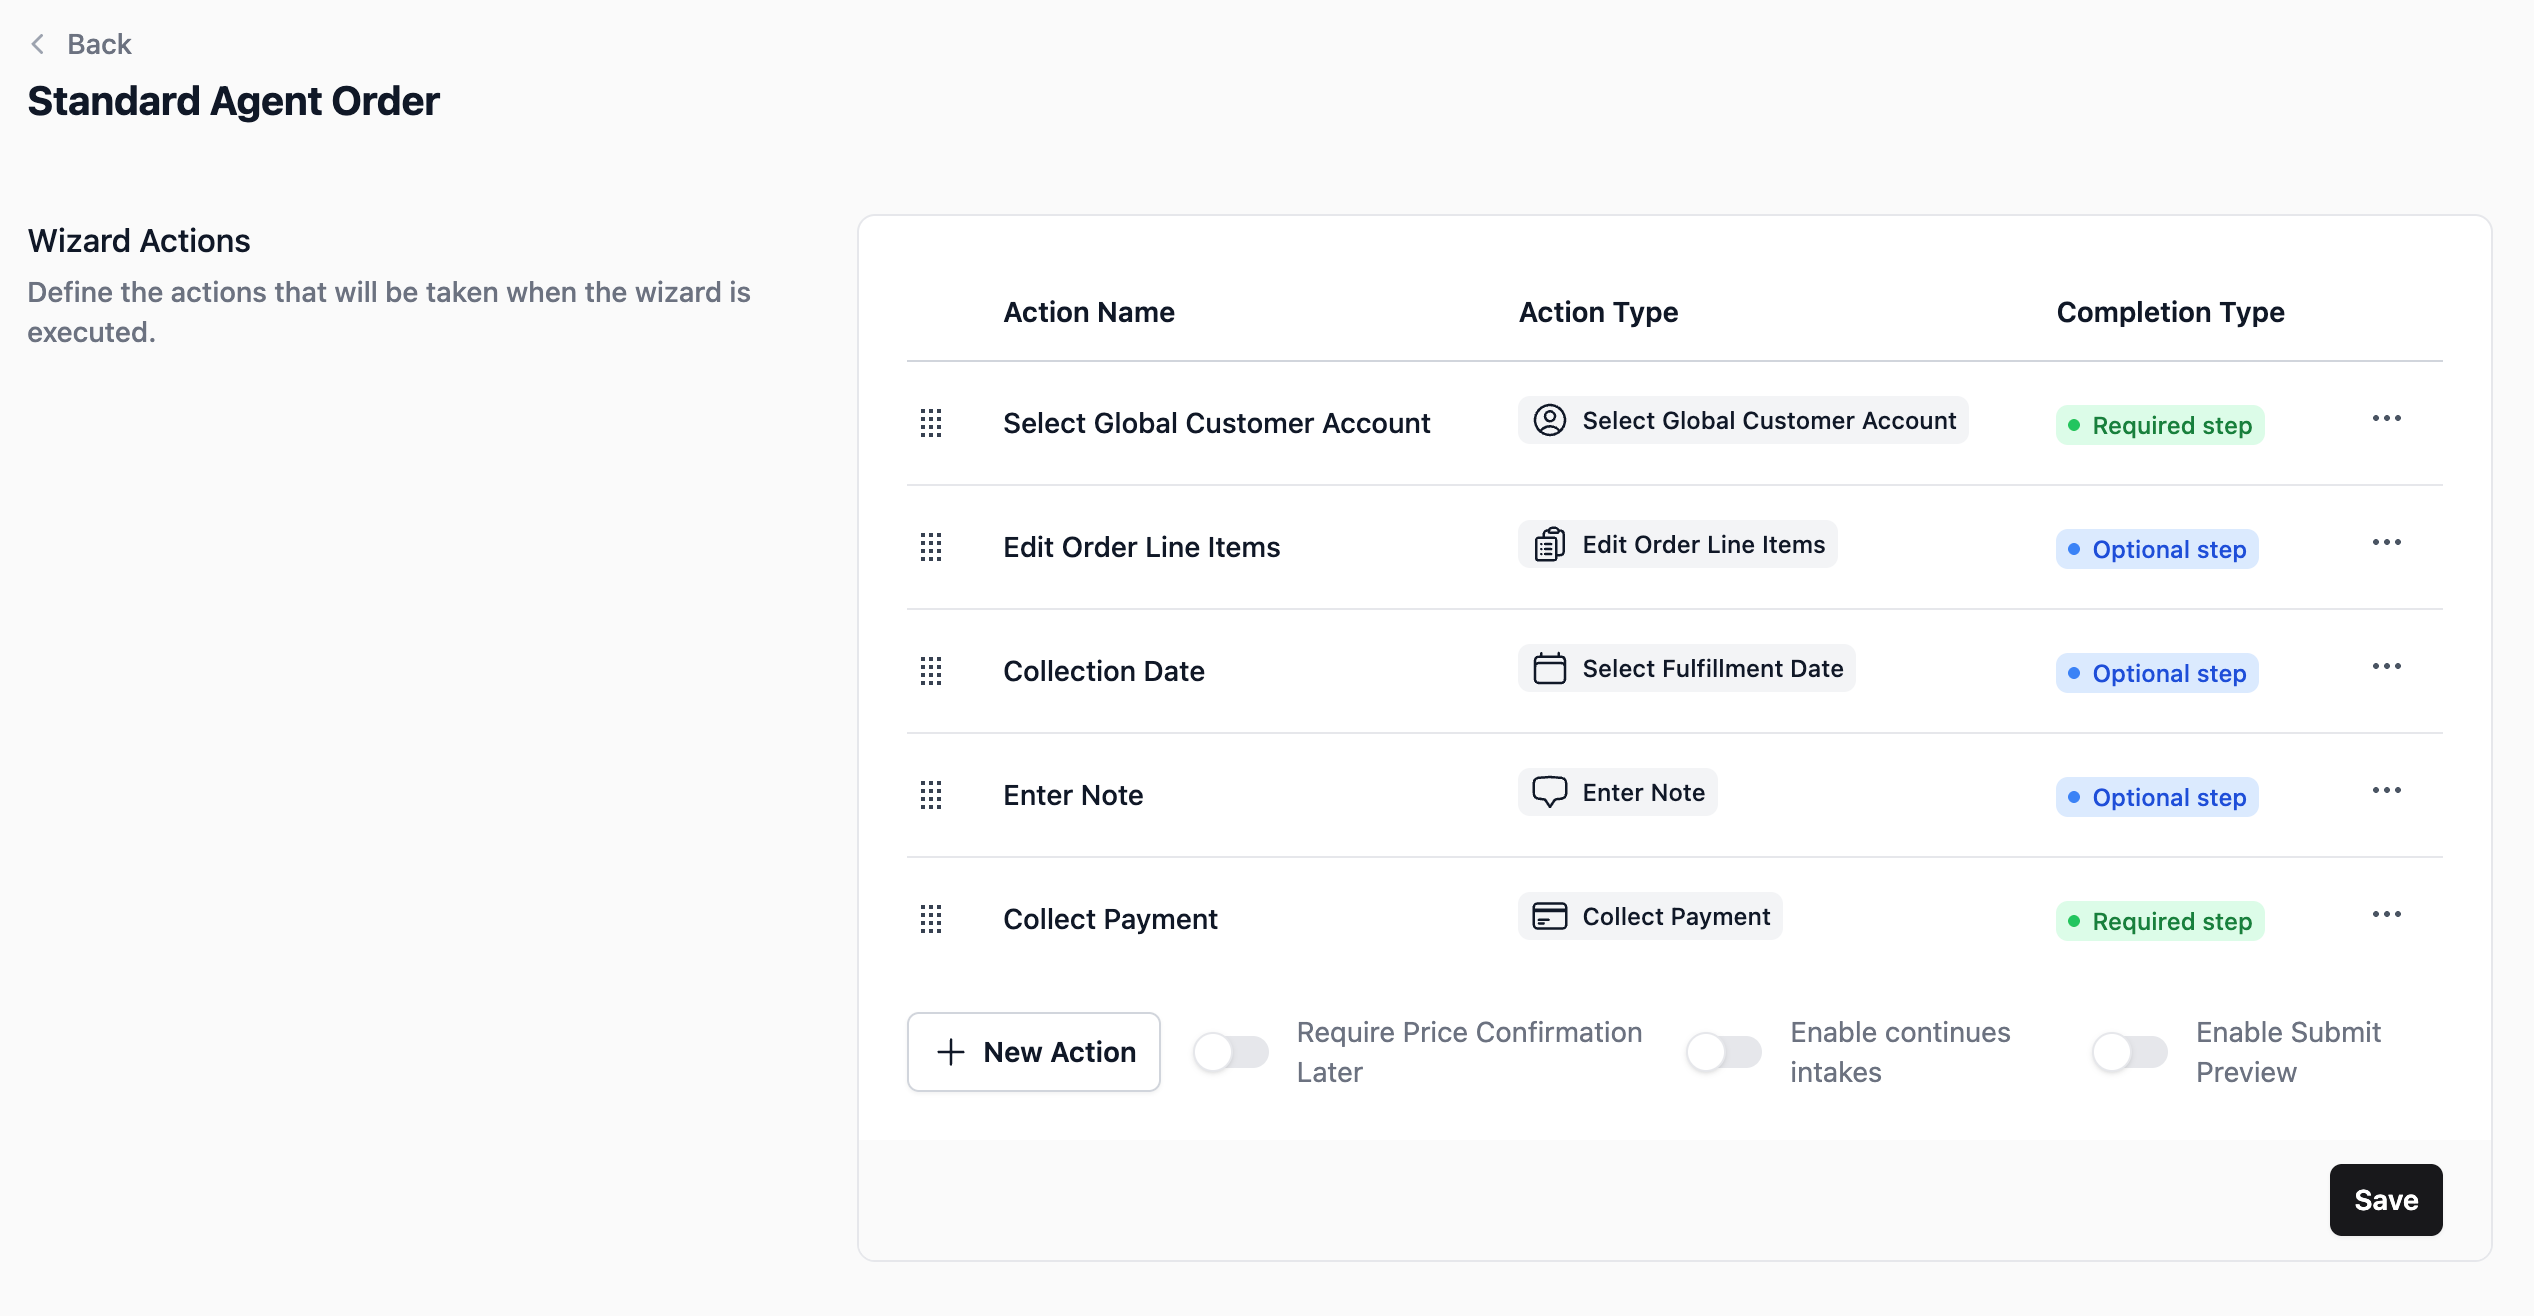Image resolution: width=2534 pixels, height=1316 pixels.
Task: Click the Optional step badge for Collection Date
Action: [2157, 673]
